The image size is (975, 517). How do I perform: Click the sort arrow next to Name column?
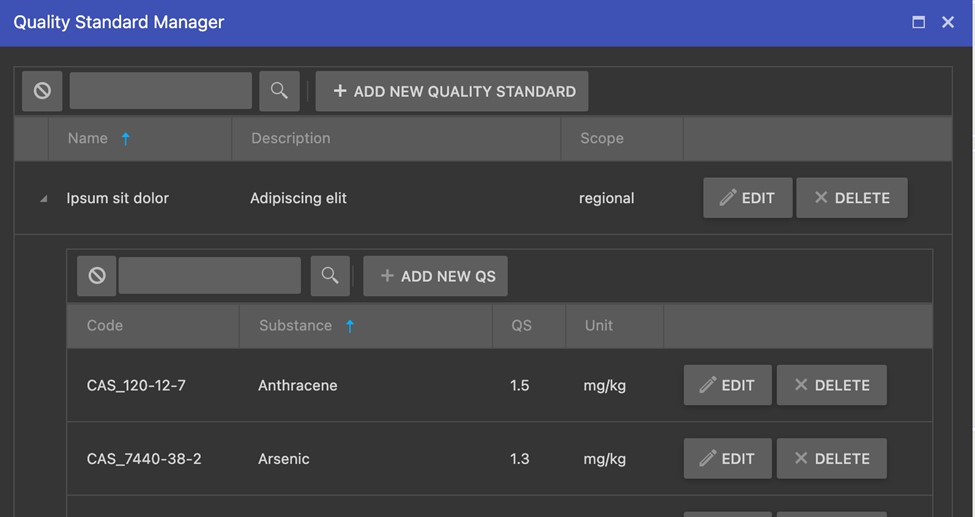126,139
